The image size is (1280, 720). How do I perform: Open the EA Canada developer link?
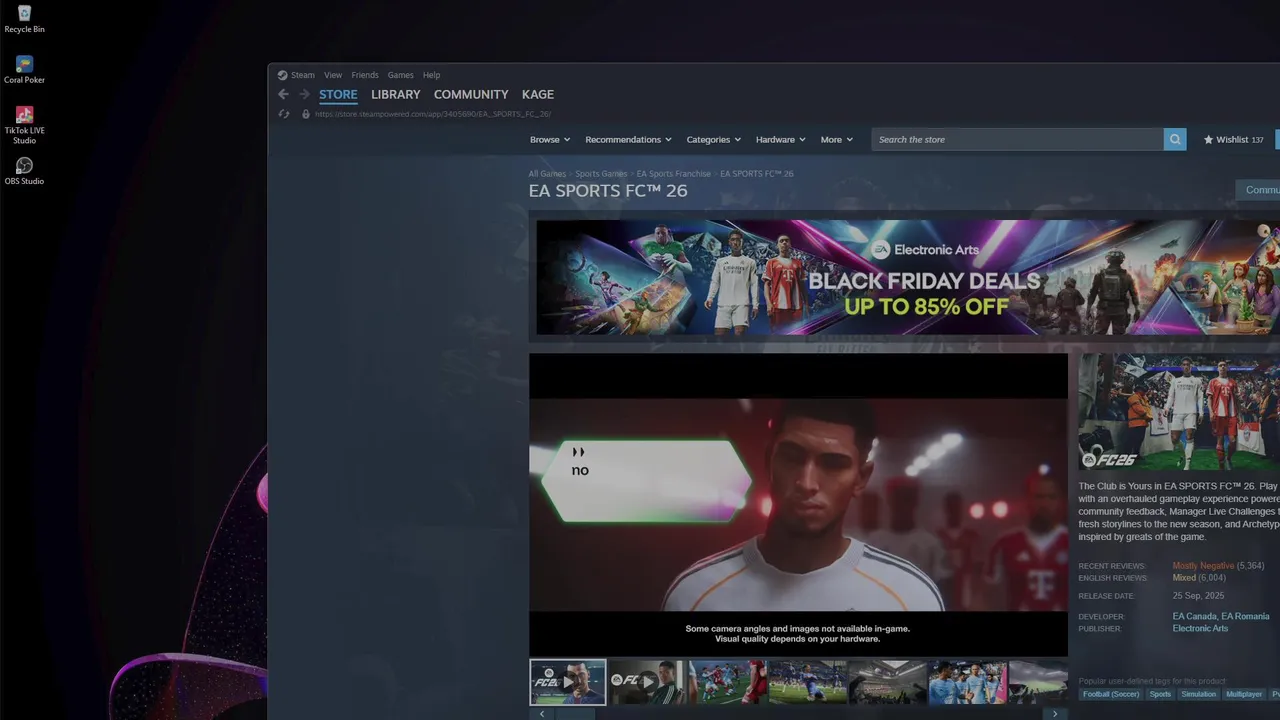pyautogui.click(x=1194, y=617)
